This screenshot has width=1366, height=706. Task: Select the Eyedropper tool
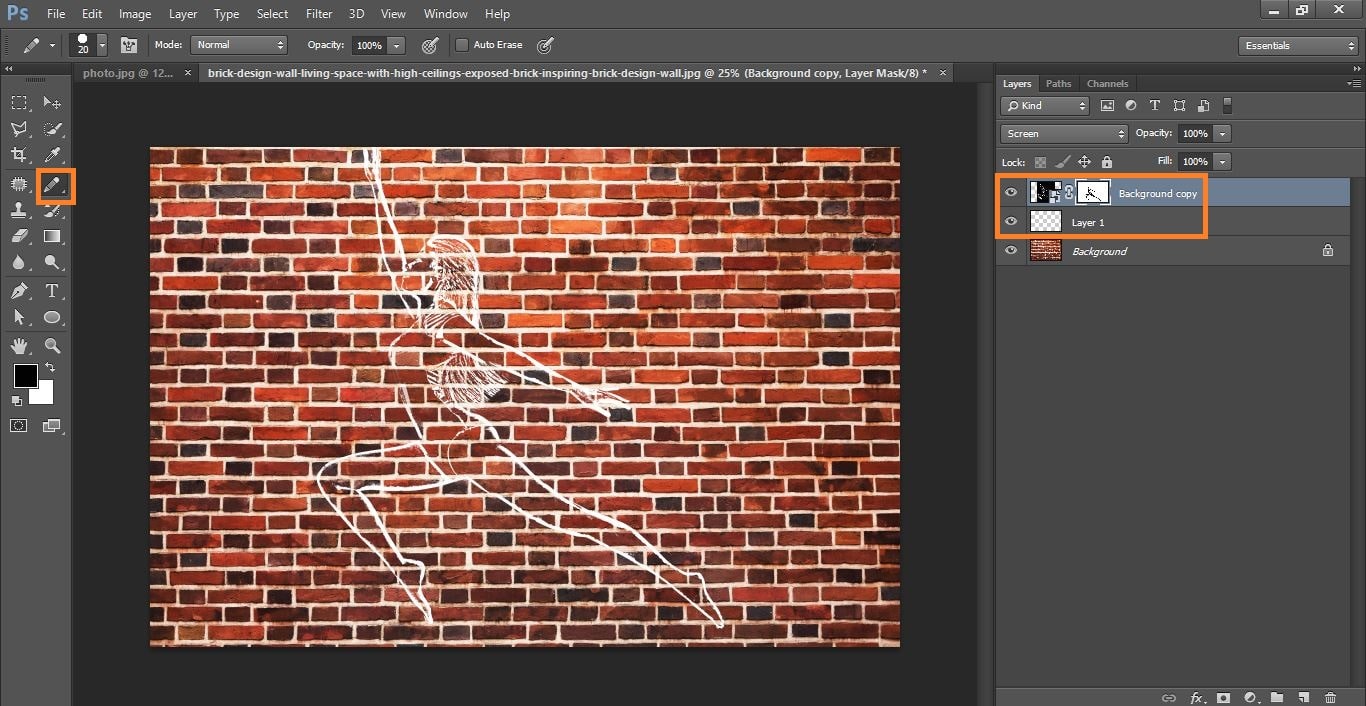point(53,155)
